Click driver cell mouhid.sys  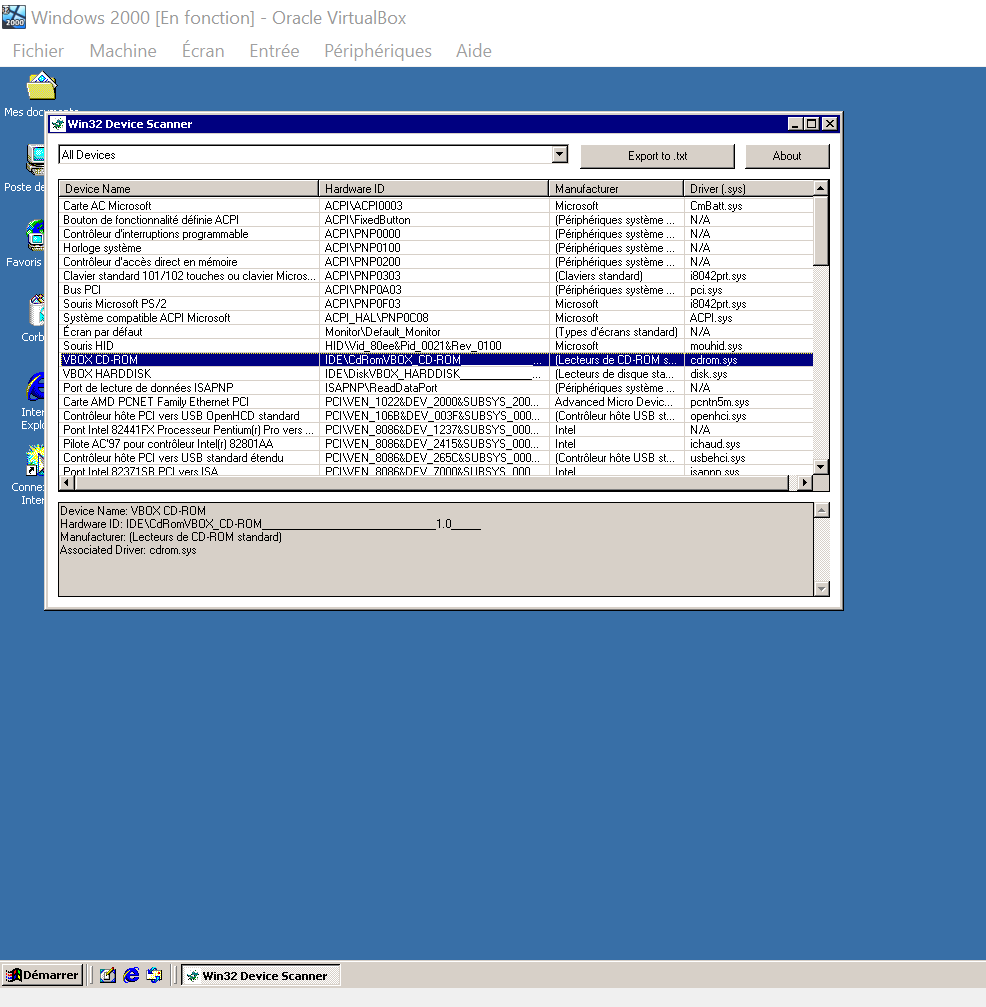pos(716,346)
